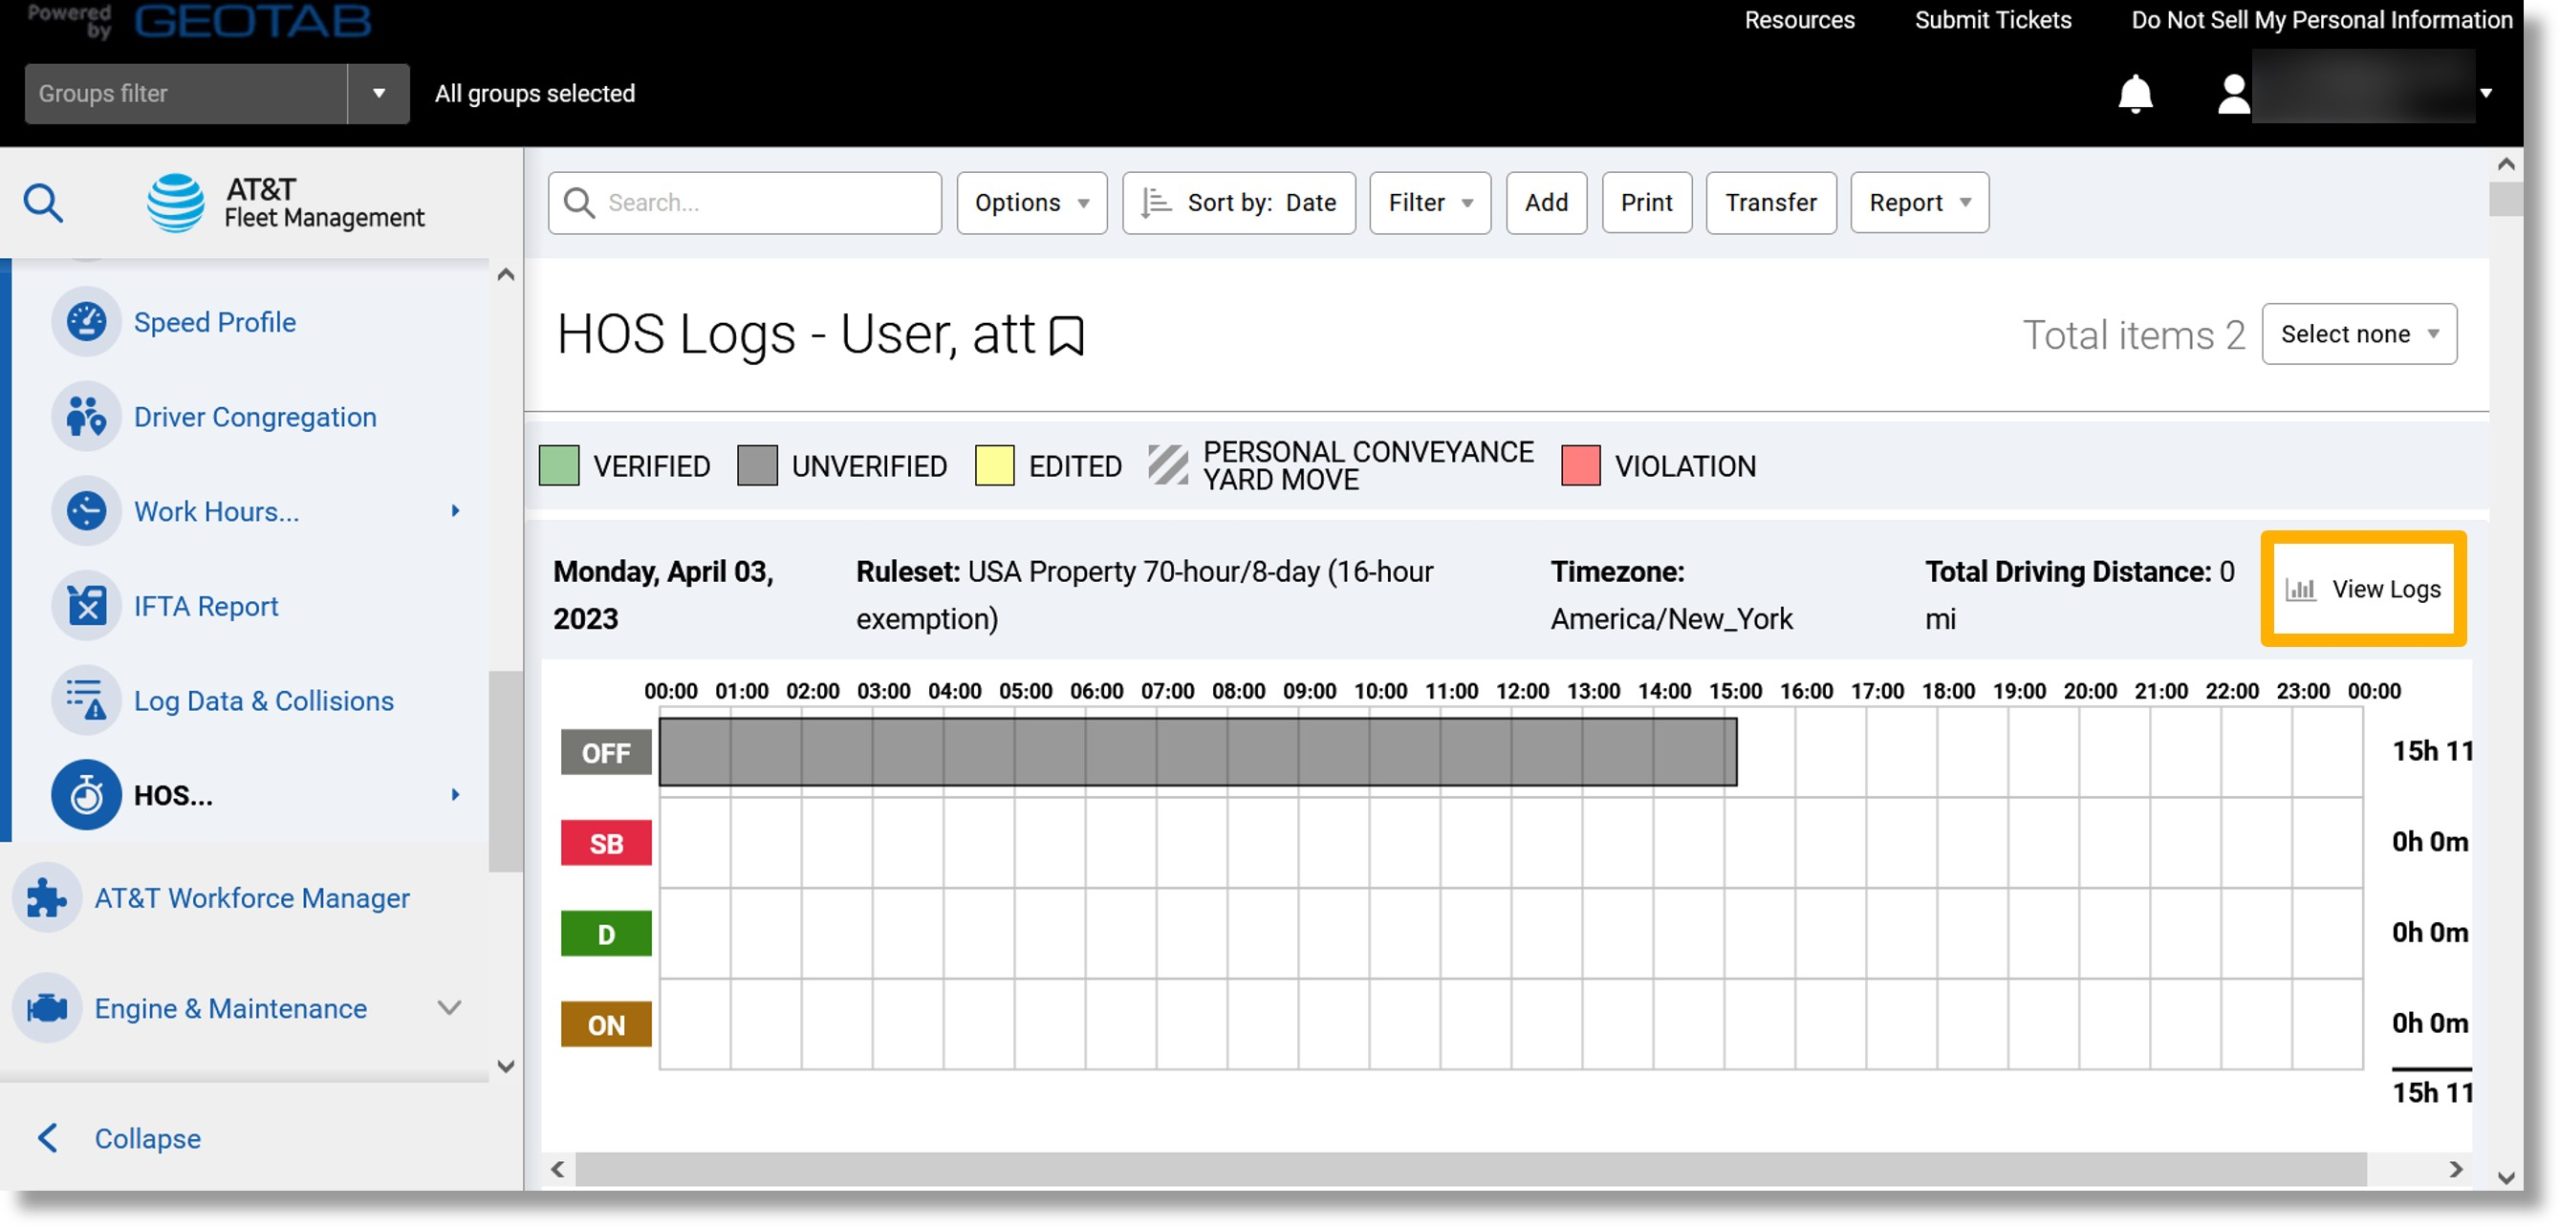
Task: Click the AT&T globe logo
Action: click(x=175, y=203)
